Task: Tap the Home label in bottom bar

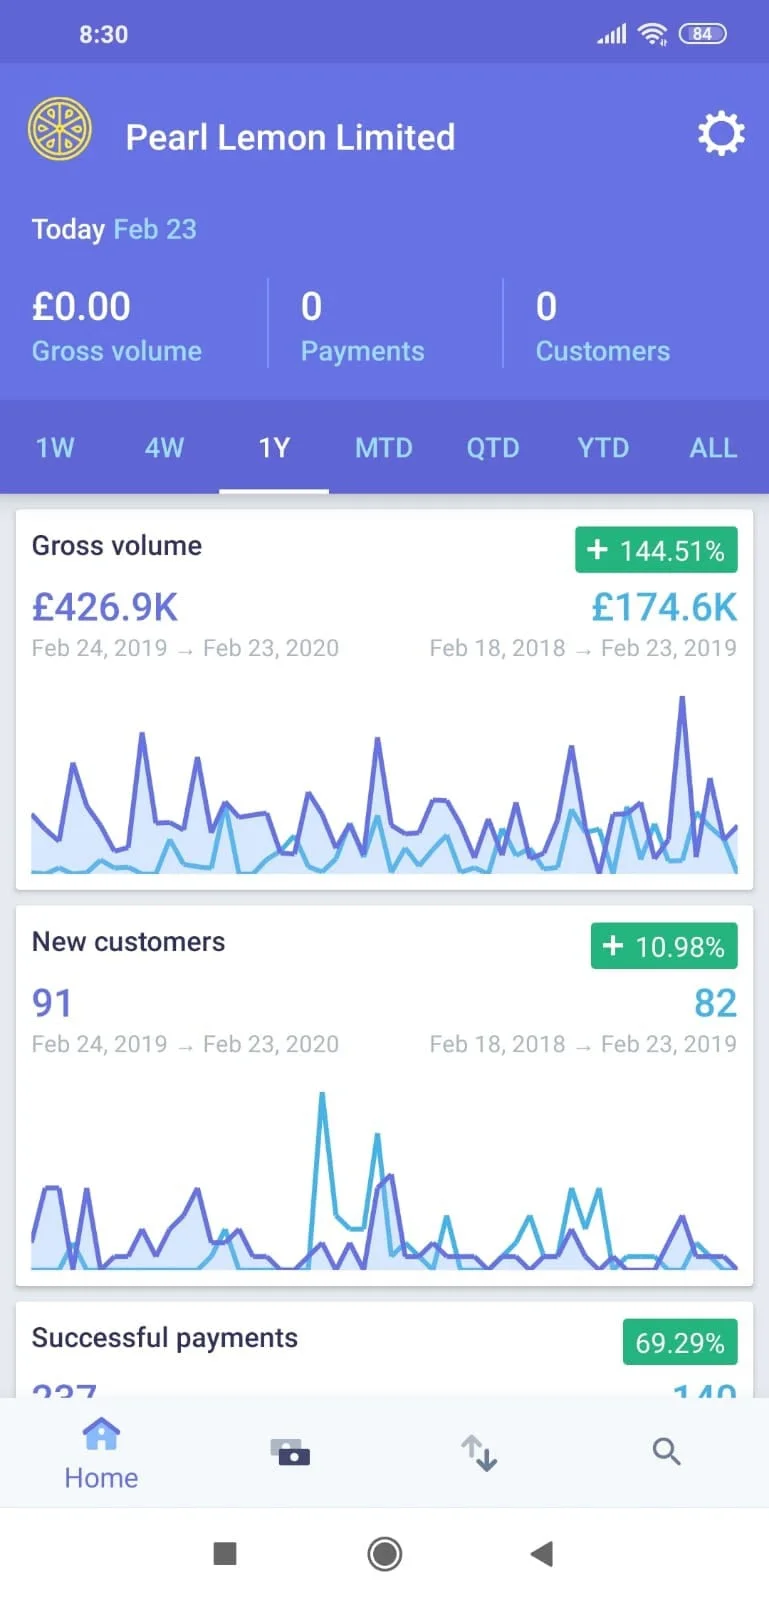Action: (x=101, y=1477)
